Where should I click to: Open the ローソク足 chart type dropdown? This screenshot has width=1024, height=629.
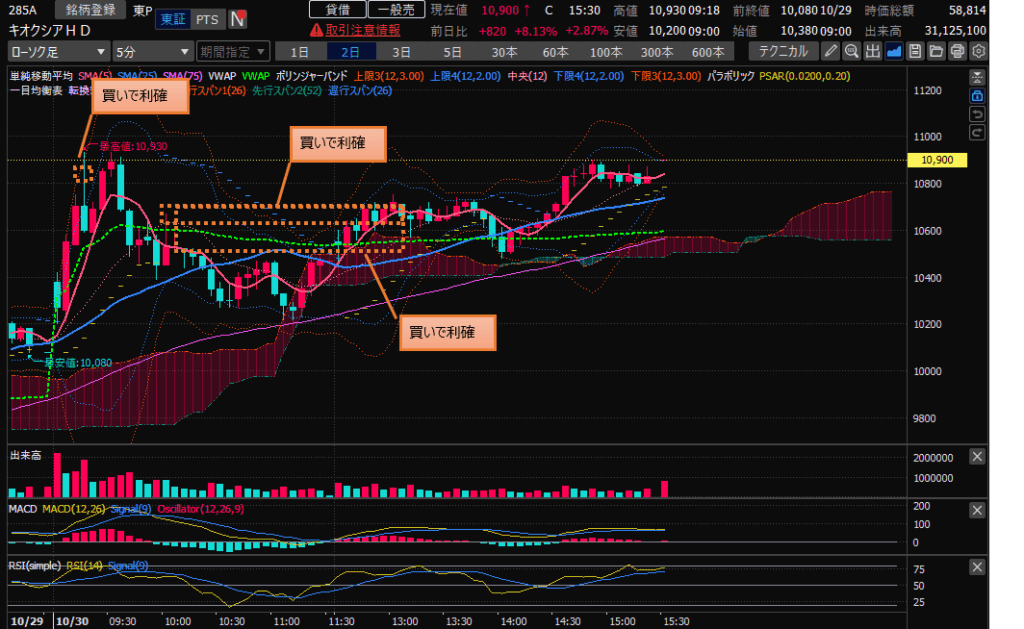pos(58,51)
